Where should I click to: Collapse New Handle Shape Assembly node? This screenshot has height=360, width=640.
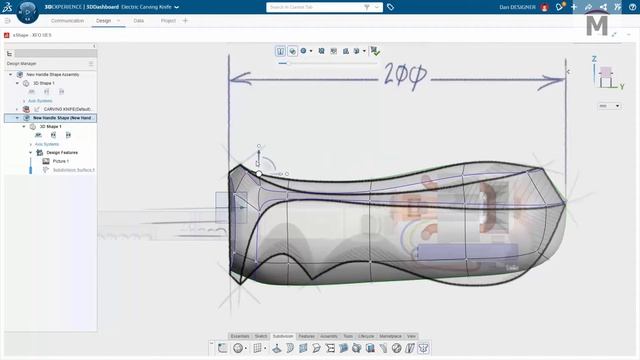[11, 75]
